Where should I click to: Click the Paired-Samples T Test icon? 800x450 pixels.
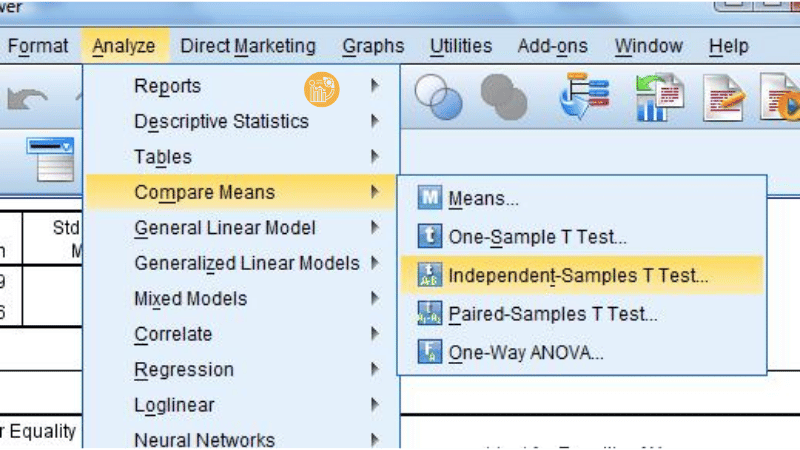[430, 313]
